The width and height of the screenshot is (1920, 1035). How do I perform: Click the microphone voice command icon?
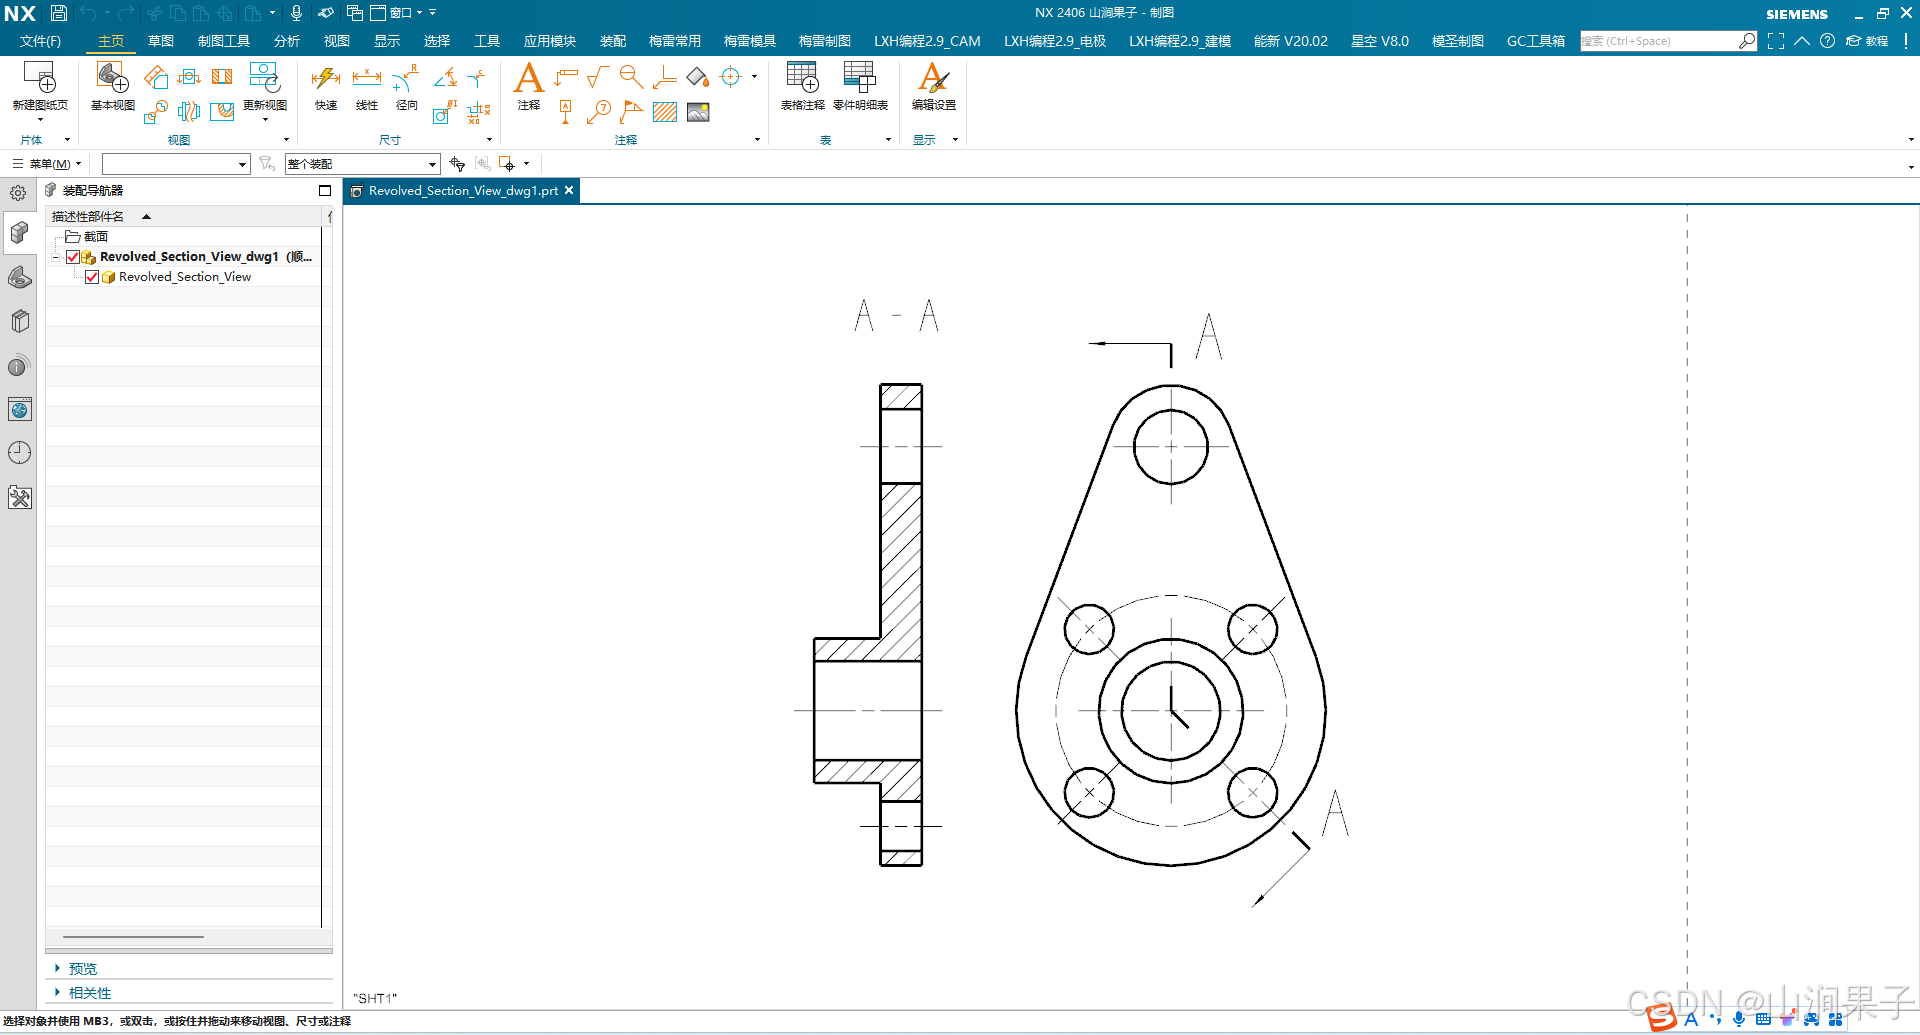296,13
